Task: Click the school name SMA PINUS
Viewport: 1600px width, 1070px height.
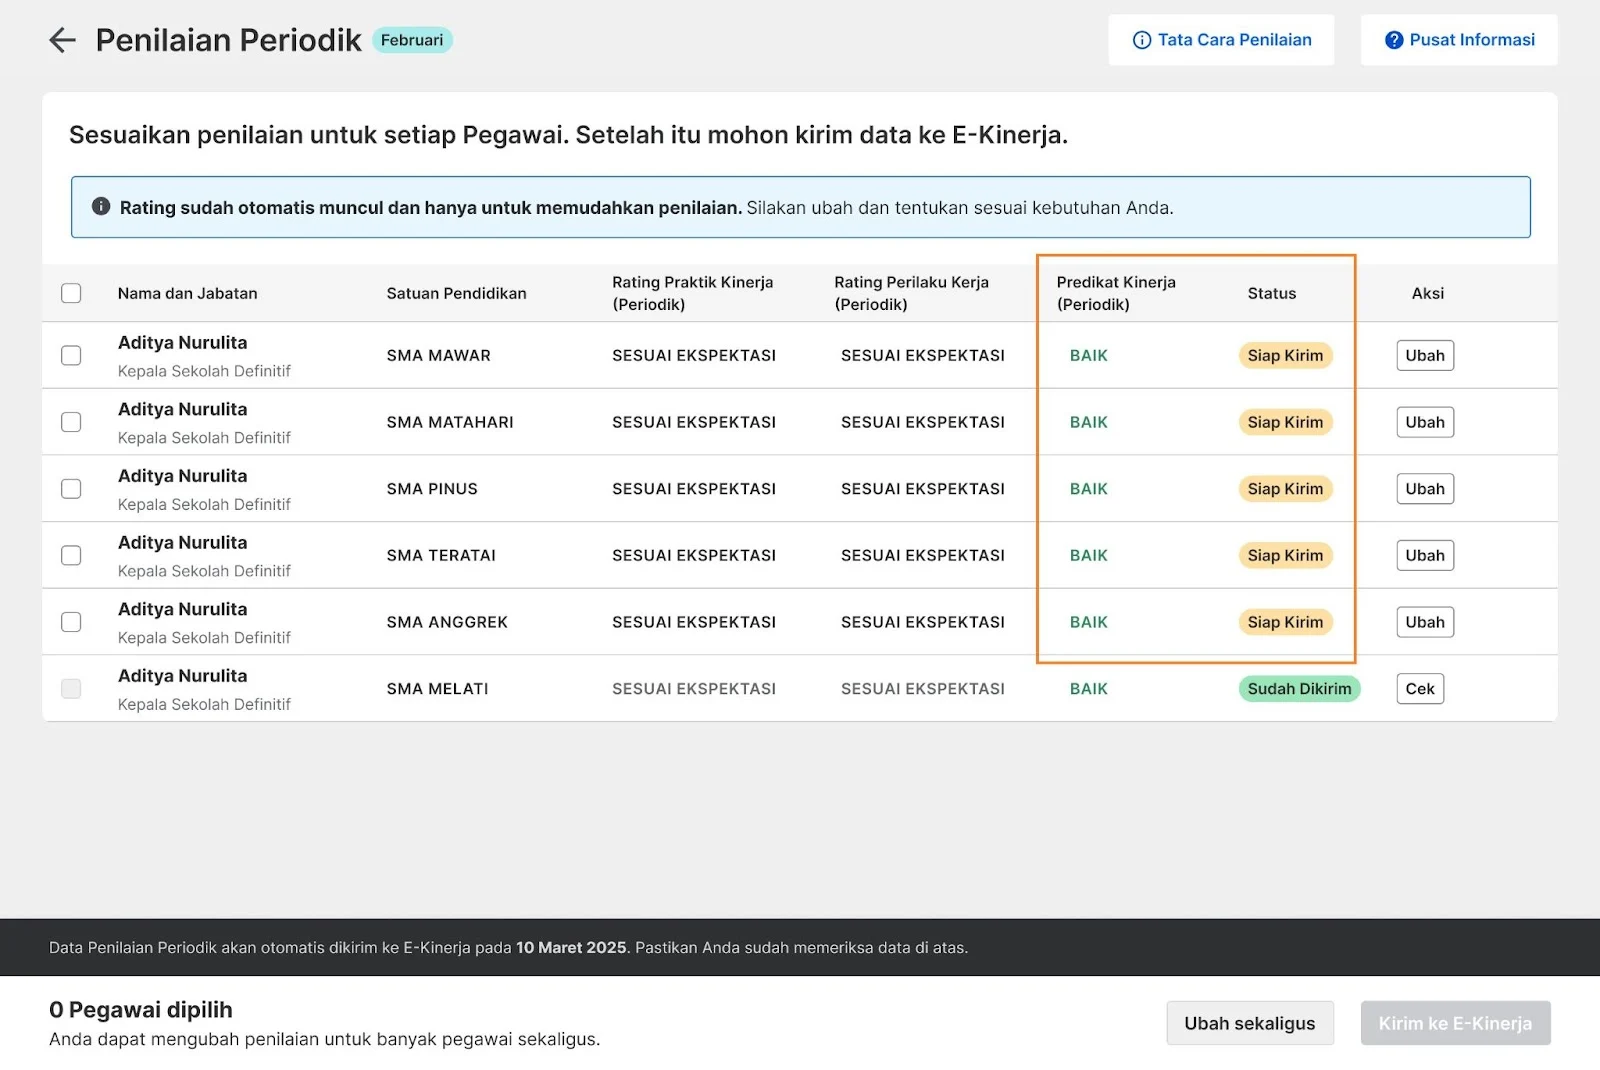Action: [x=432, y=489]
